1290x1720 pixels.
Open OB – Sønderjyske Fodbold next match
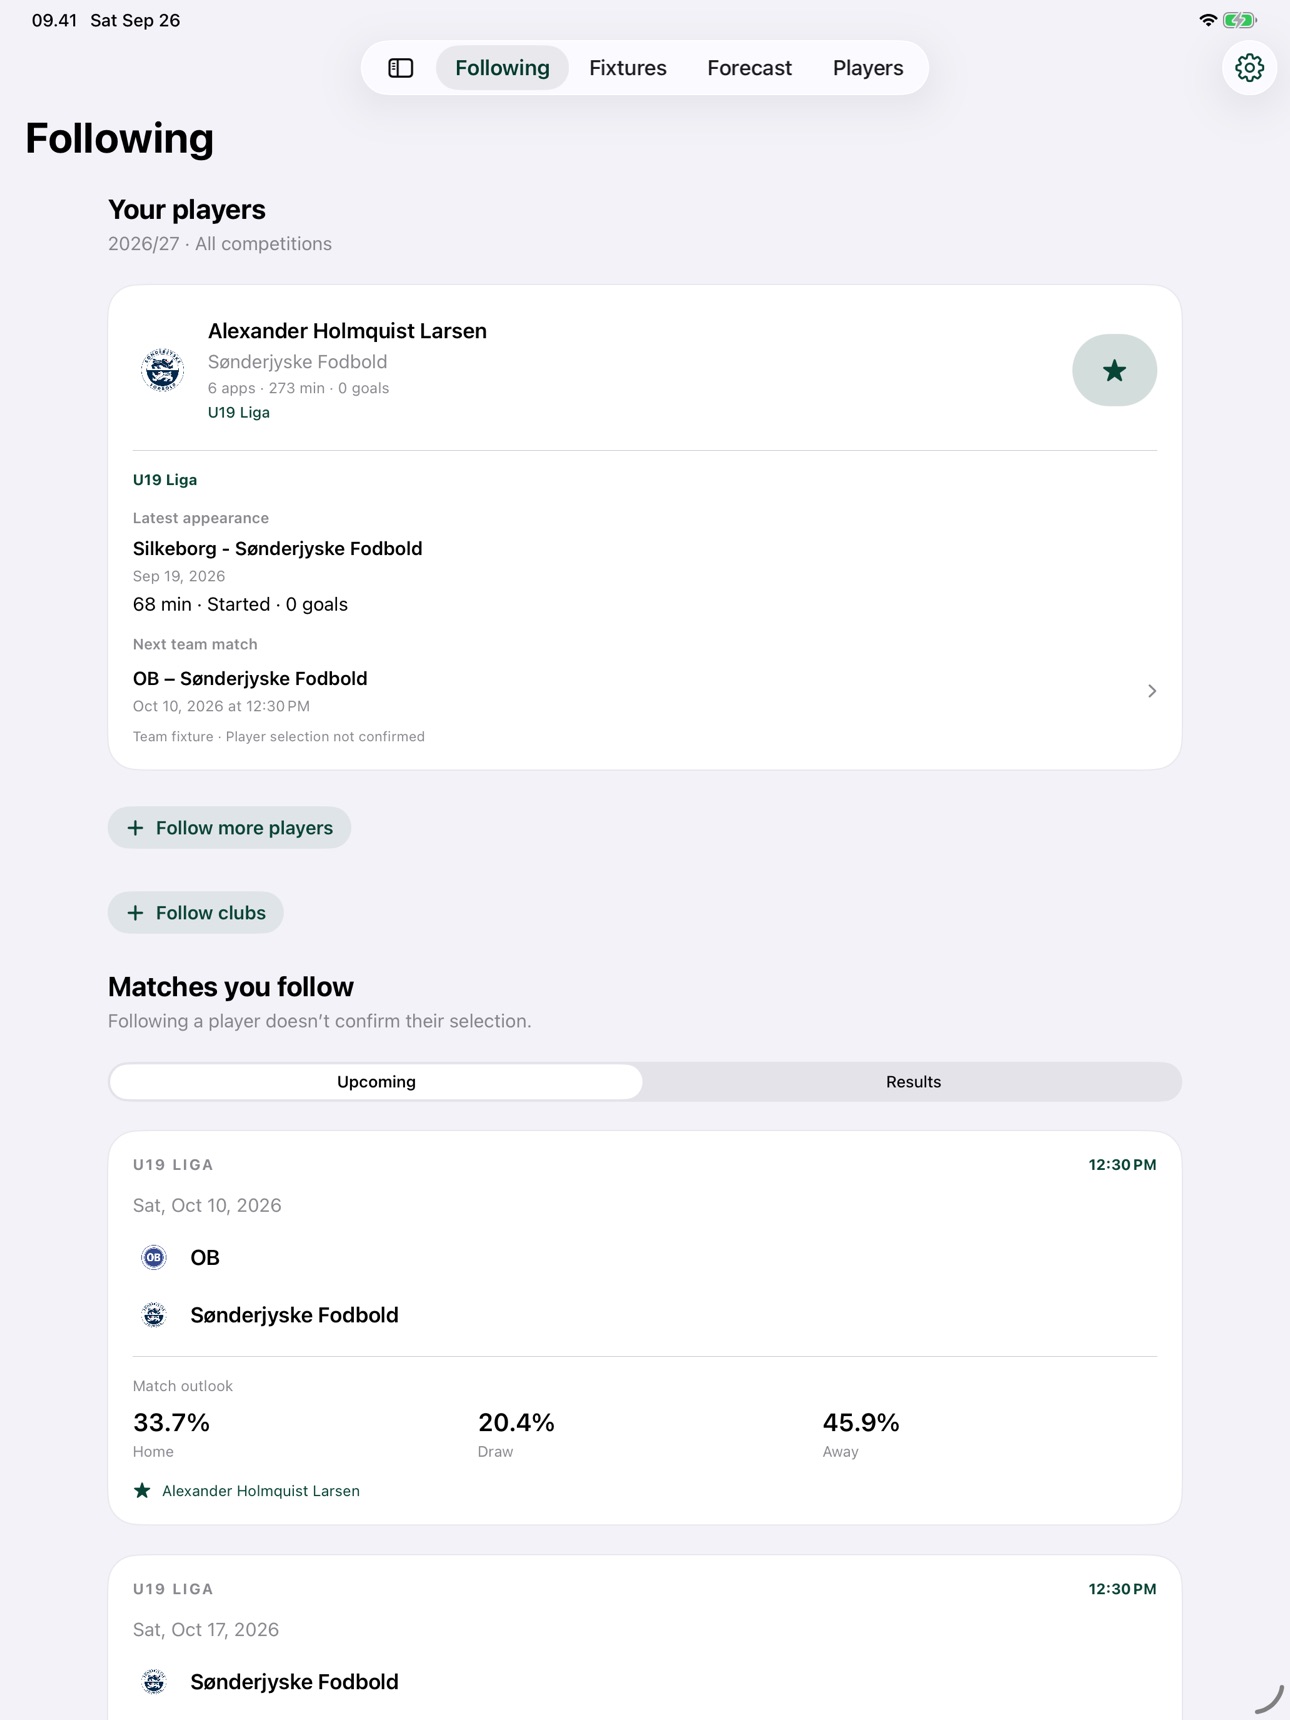(x=645, y=691)
